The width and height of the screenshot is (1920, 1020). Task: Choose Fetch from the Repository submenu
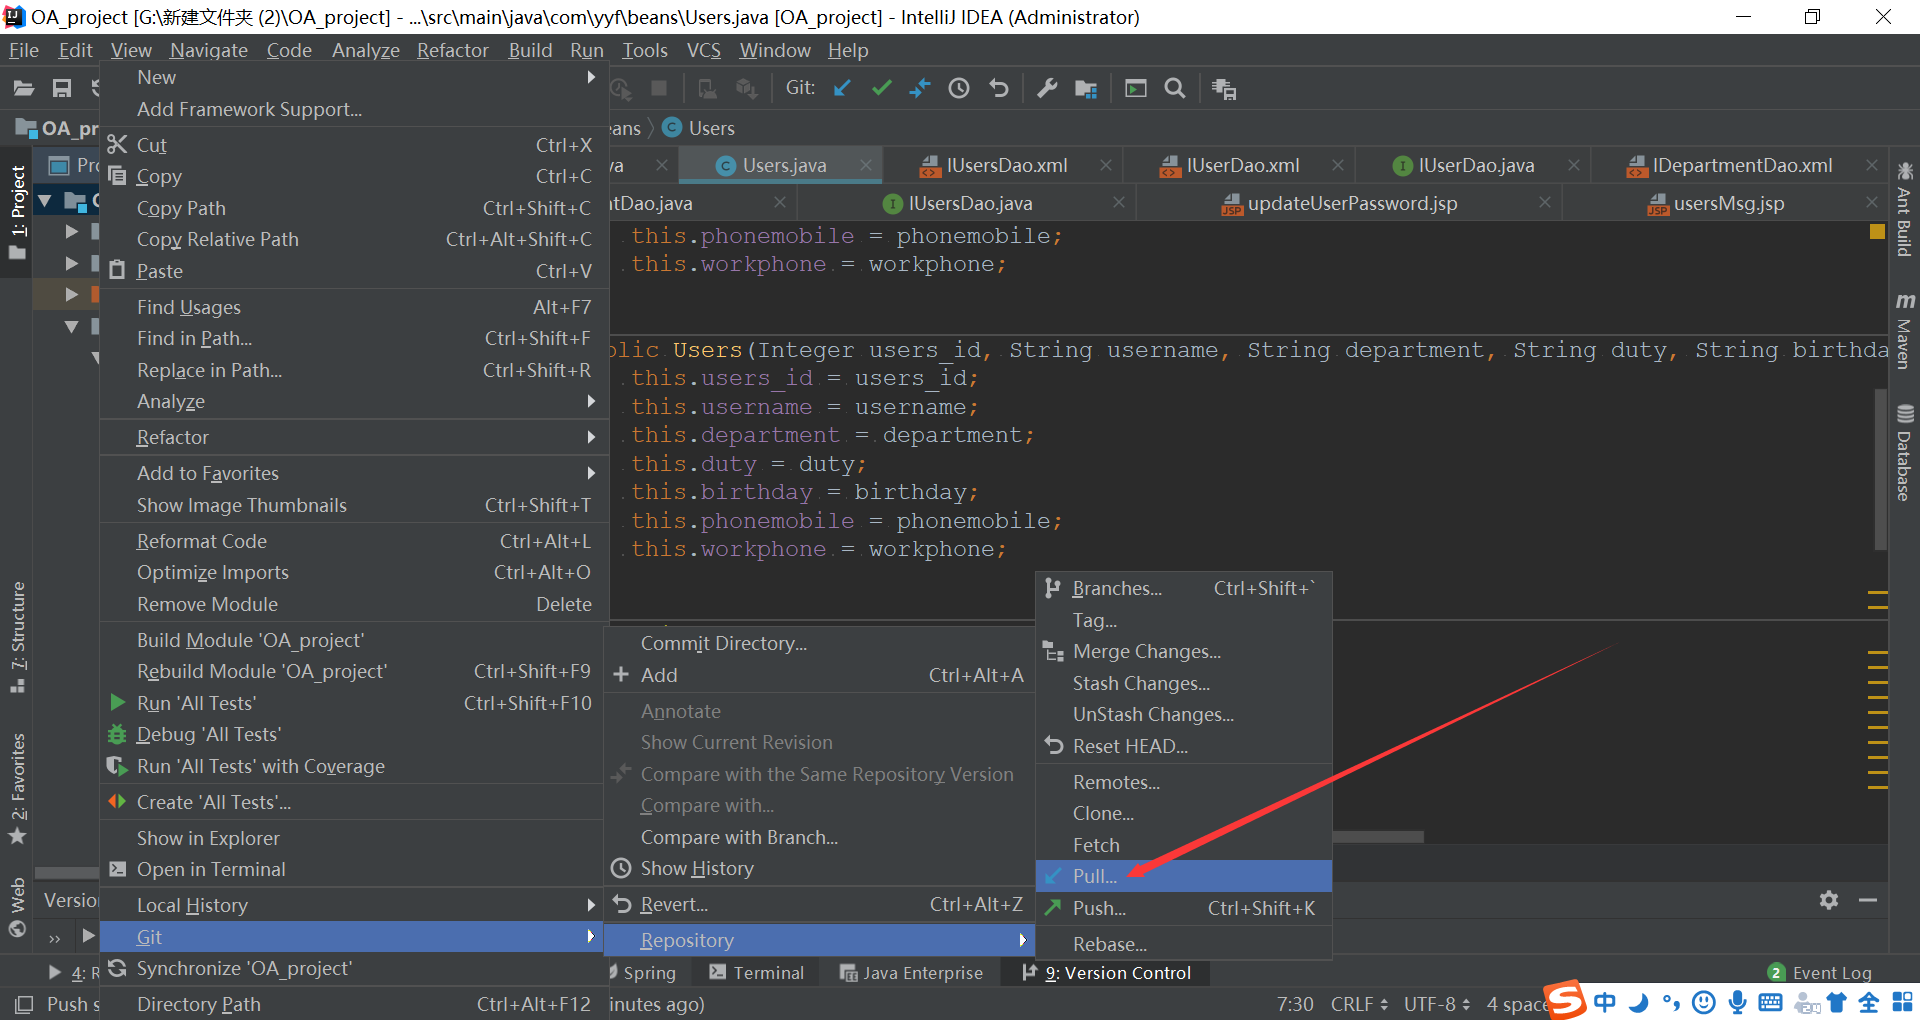(1184, 845)
